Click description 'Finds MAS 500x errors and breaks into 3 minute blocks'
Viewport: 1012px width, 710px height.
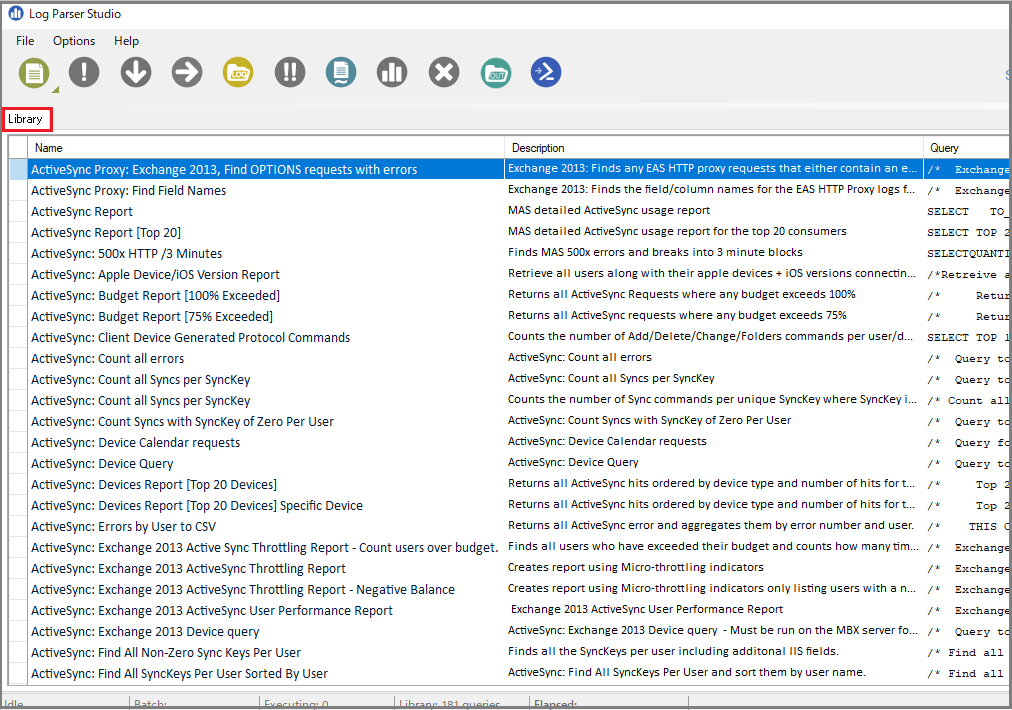pos(655,252)
